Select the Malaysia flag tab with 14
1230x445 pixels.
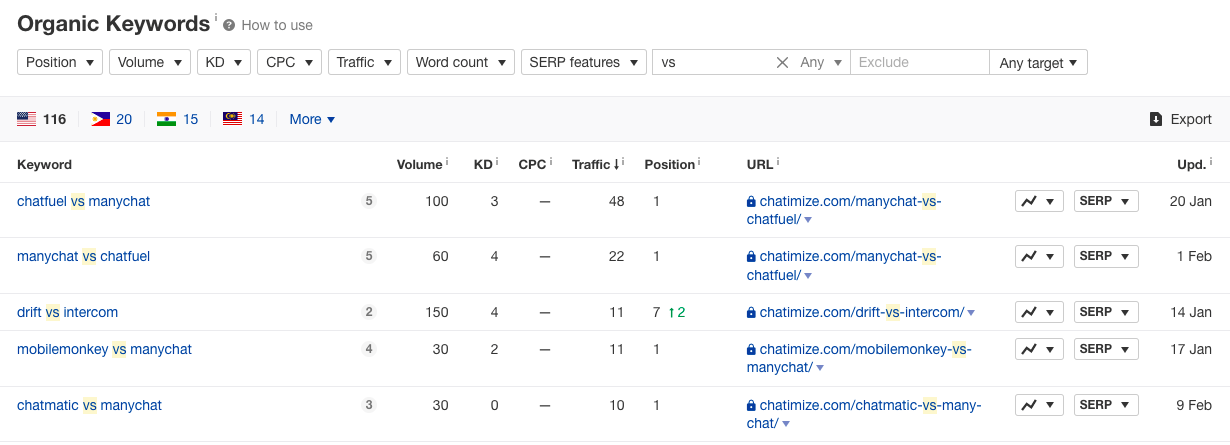tap(244, 119)
